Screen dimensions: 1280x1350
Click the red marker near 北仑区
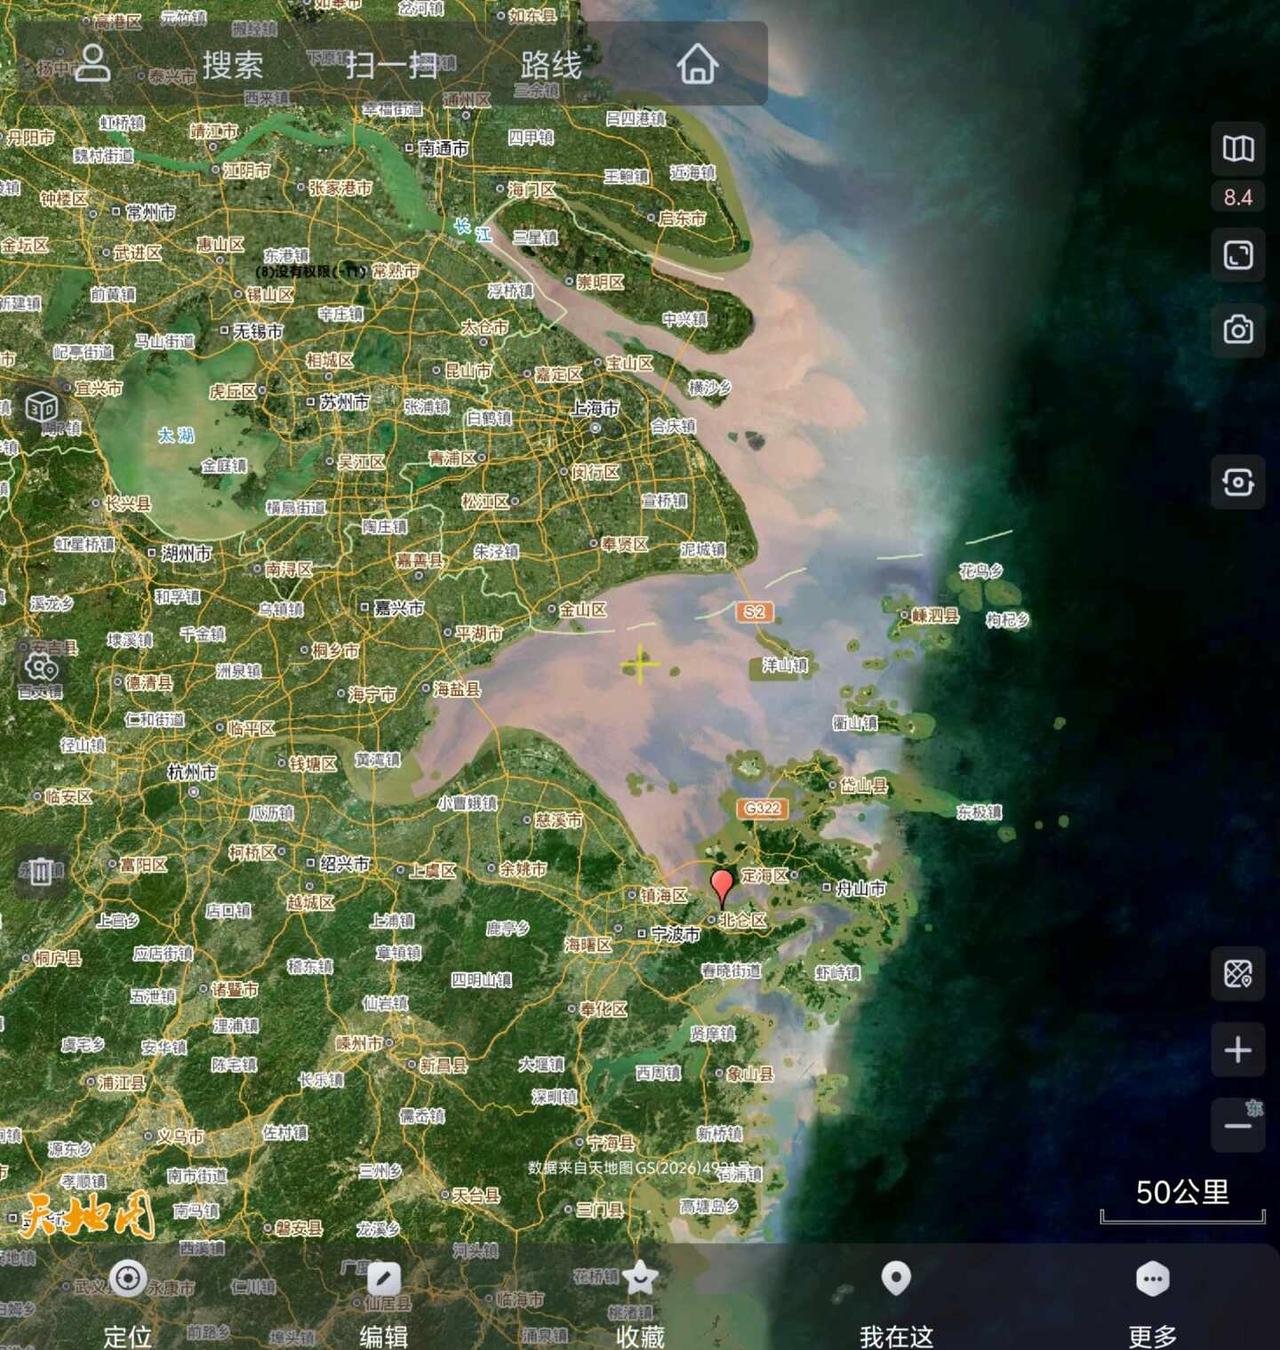coord(721,887)
